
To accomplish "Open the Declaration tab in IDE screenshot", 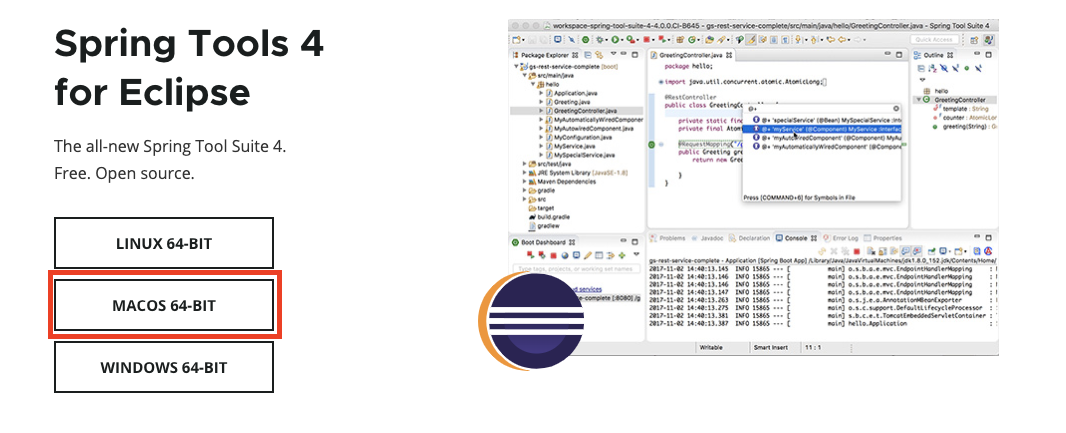I will (750, 238).
